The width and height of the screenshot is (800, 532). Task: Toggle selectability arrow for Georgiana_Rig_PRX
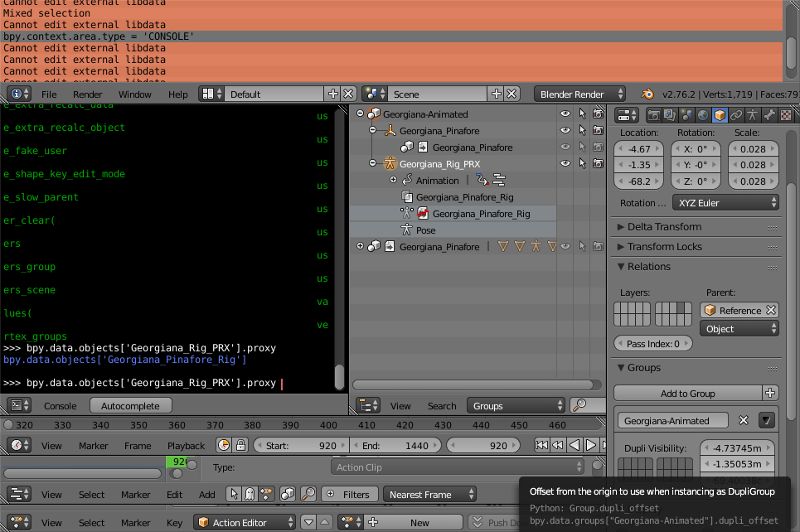(582, 163)
